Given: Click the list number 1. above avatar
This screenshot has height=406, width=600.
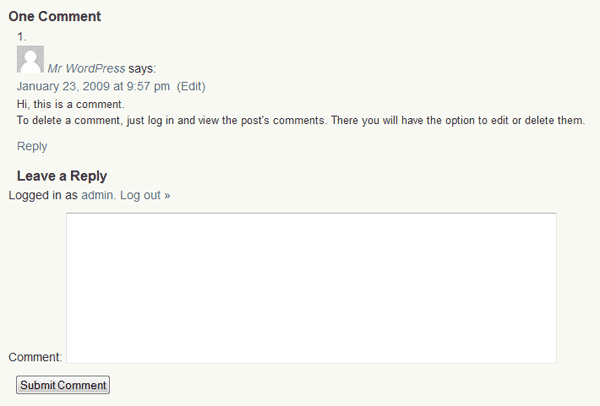Looking at the screenshot, I should coord(22,37).
